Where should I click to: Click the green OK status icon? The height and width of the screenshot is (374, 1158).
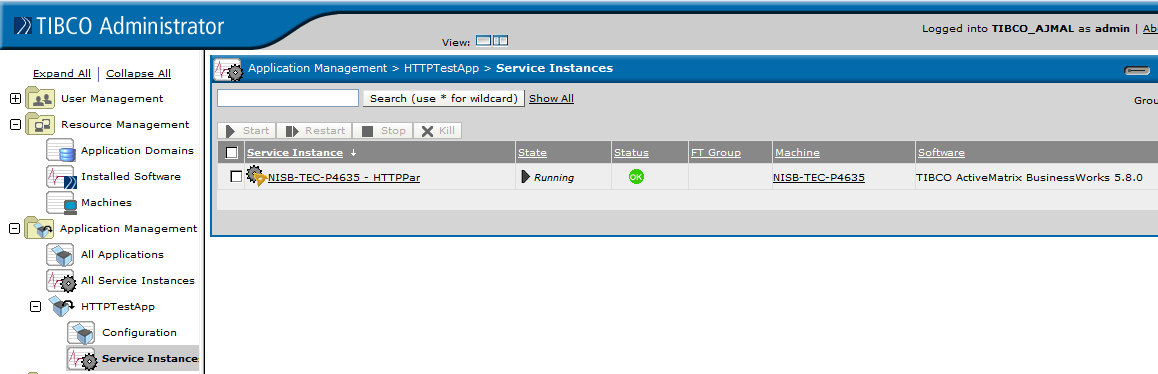[636, 177]
